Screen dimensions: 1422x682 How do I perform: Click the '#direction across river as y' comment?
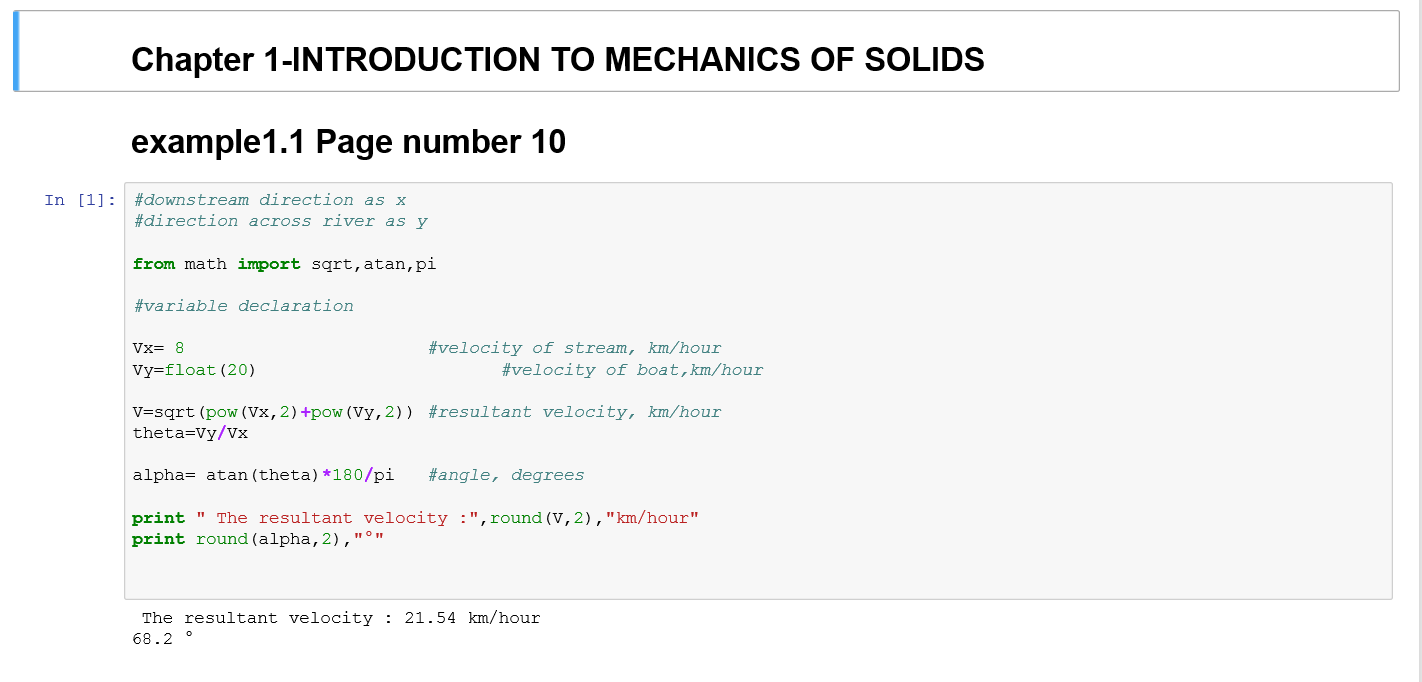280,221
